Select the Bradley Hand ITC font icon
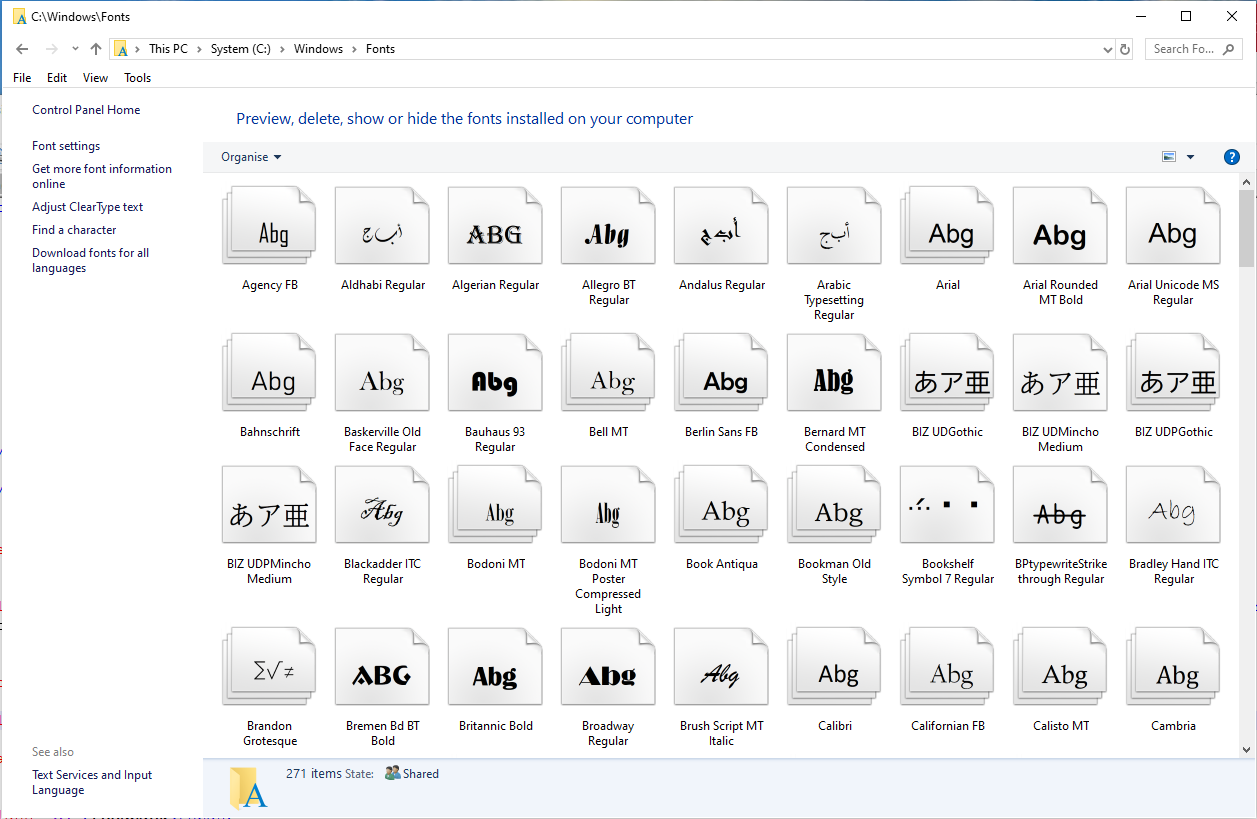This screenshot has height=819, width=1257. pos(1173,506)
